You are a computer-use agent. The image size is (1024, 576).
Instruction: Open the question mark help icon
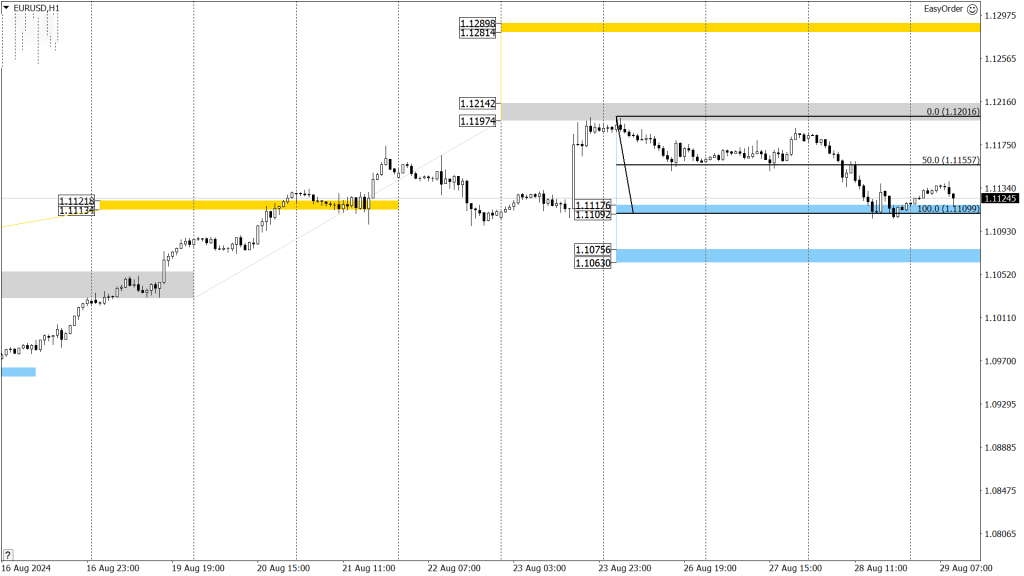[x=8, y=555]
